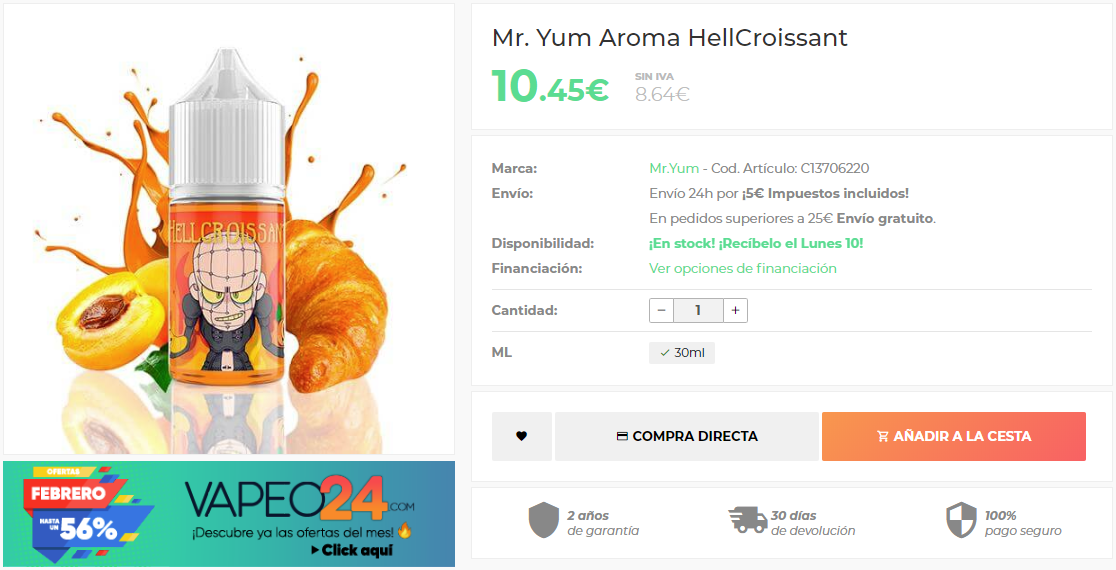Click the Mr. Yum Aroma HellCroissant title
Viewport: 1116px width, 570px height.
coord(670,38)
